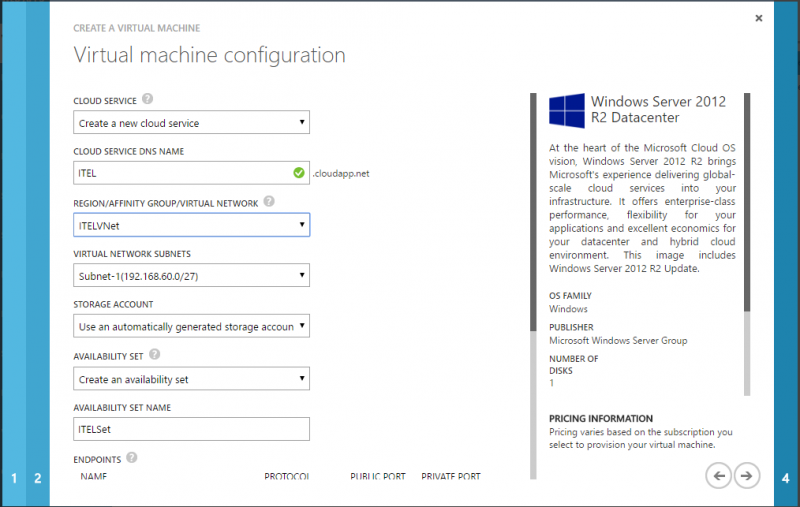Proceed with the right arrow next button
The image size is (800, 507).
(x=747, y=476)
